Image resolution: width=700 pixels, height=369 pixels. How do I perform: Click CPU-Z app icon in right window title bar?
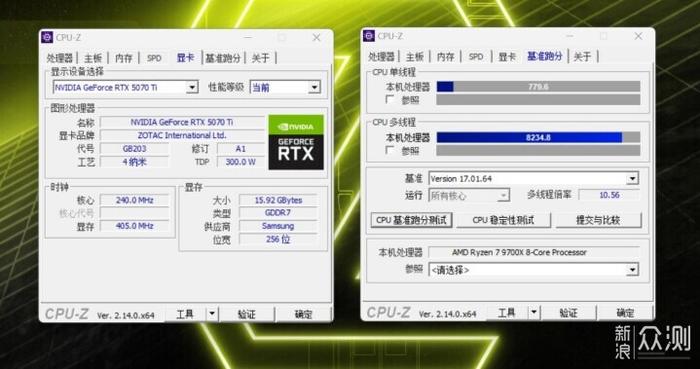tap(369, 36)
